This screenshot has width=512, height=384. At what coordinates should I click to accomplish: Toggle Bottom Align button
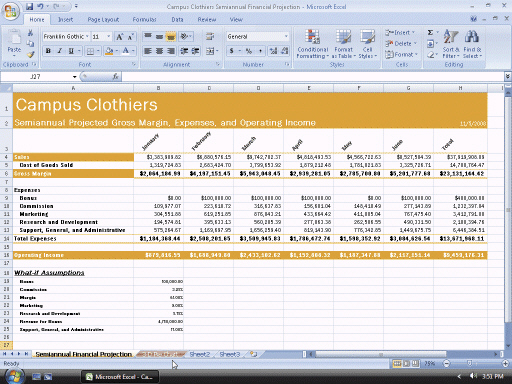click(x=171, y=36)
